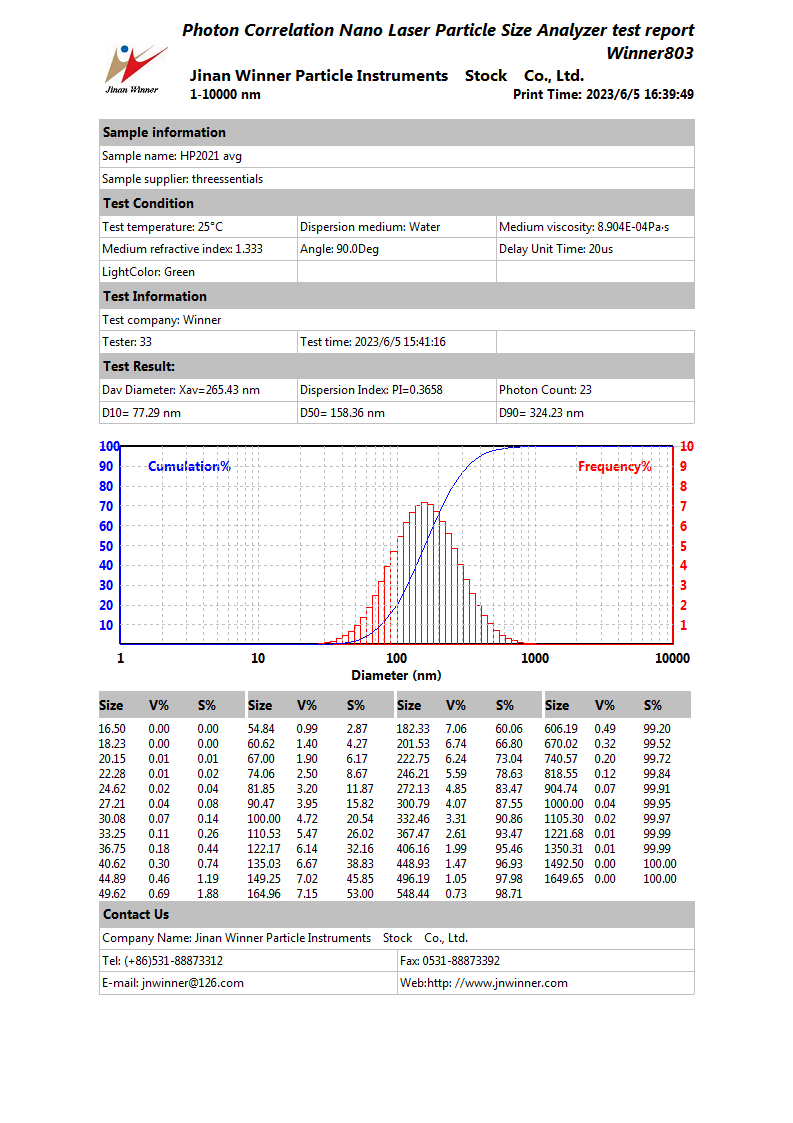
Task: Click the blue Cumulation% chart label
Action: 189,466
